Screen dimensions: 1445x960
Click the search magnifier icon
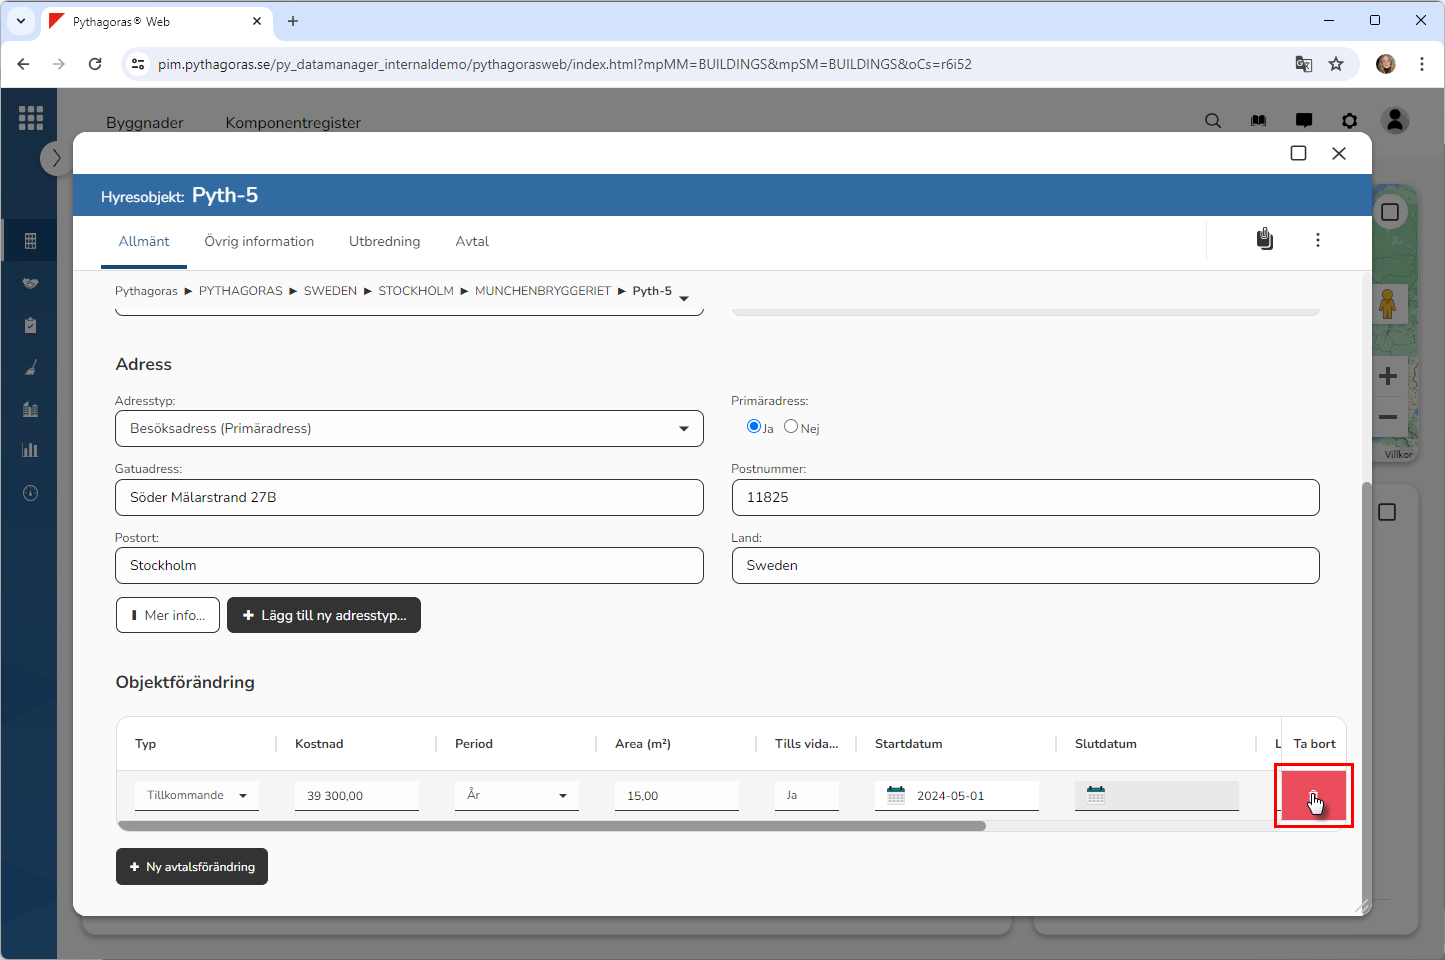[x=1213, y=121]
